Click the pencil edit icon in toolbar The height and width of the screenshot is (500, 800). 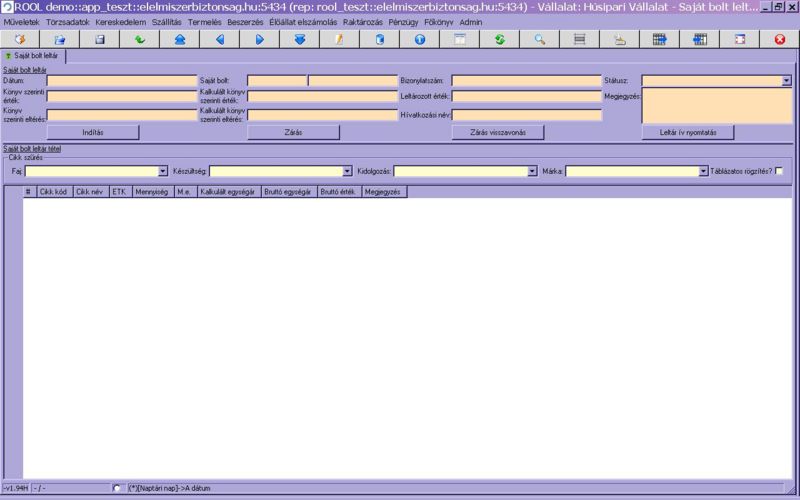click(339, 39)
